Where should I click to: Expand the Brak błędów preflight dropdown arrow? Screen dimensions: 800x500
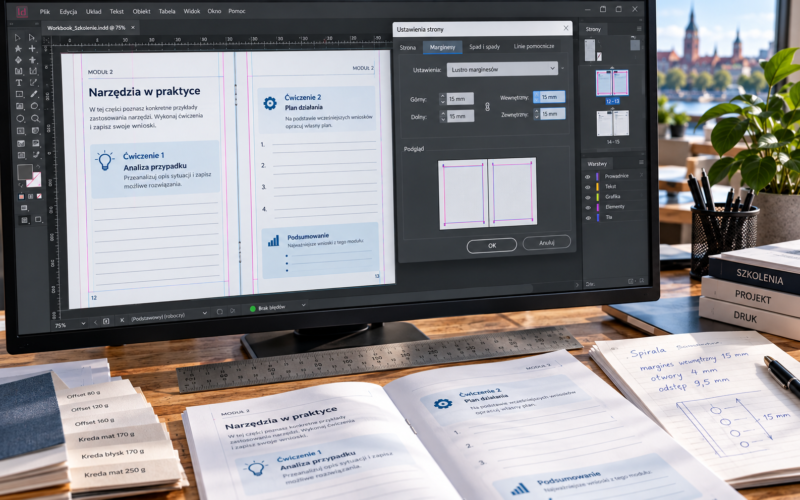(304, 305)
